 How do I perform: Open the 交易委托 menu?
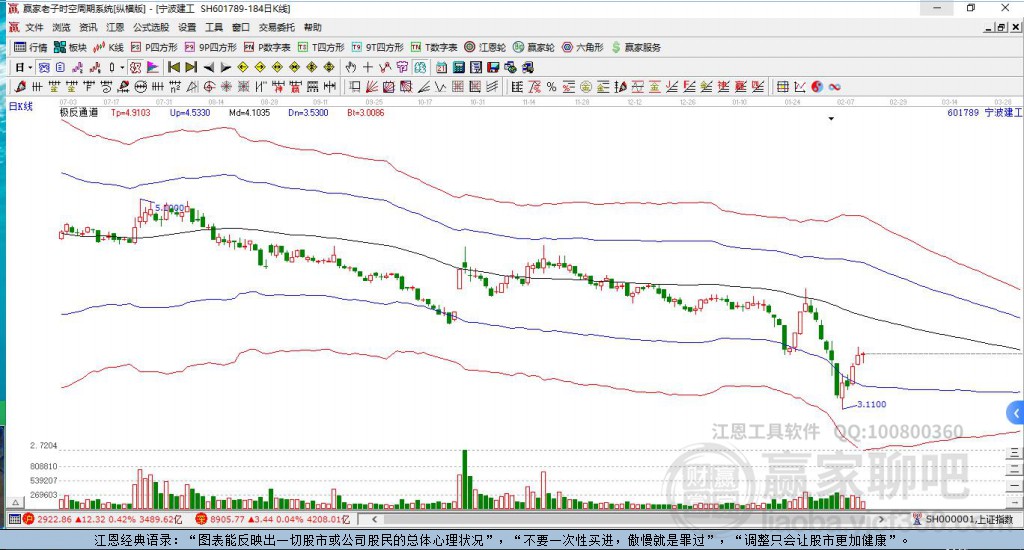pos(276,27)
